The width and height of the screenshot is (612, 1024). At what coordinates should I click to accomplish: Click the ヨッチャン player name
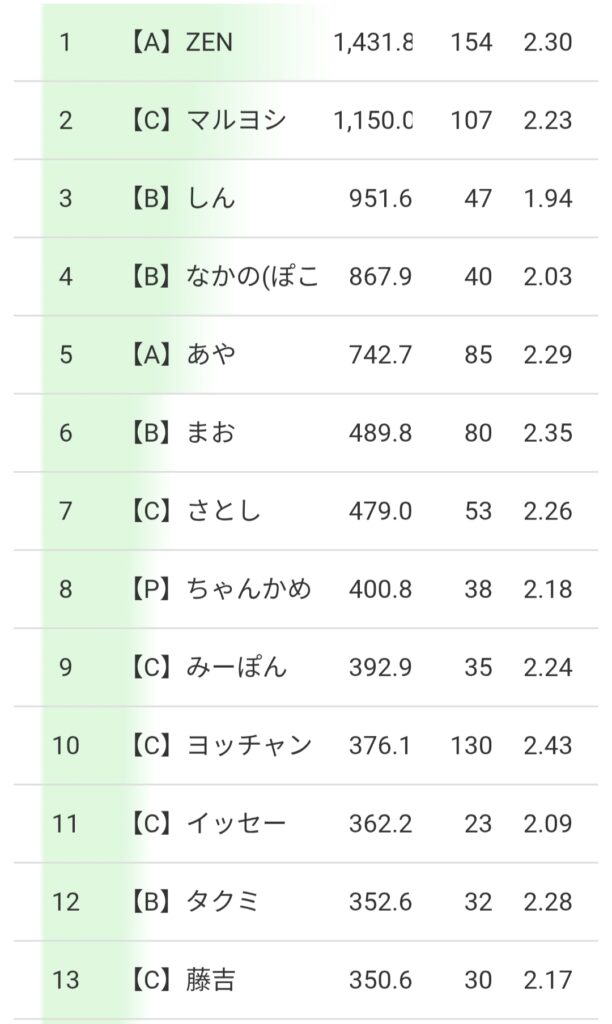tap(249, 745)
